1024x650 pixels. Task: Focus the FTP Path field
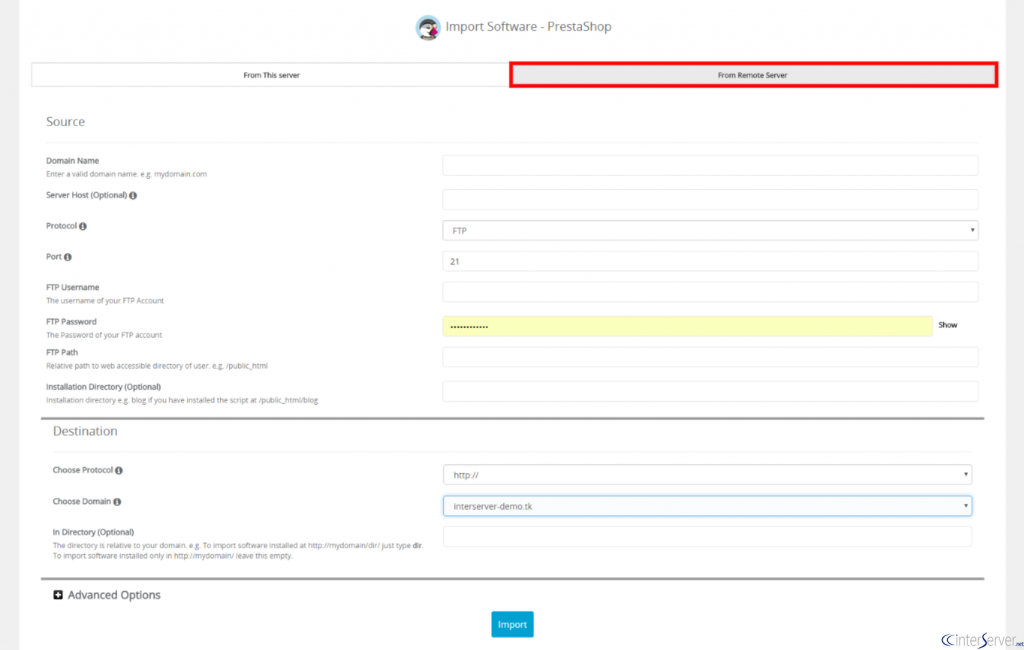click(711, 357)
